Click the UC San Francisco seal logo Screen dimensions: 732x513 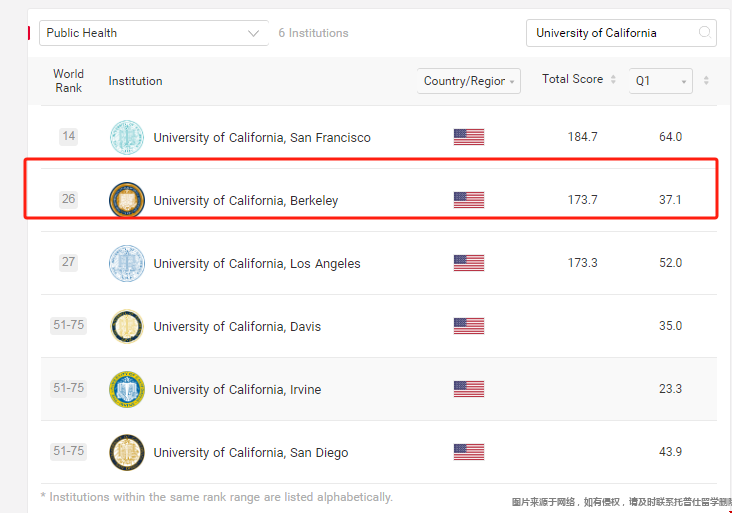coord(127,137)
